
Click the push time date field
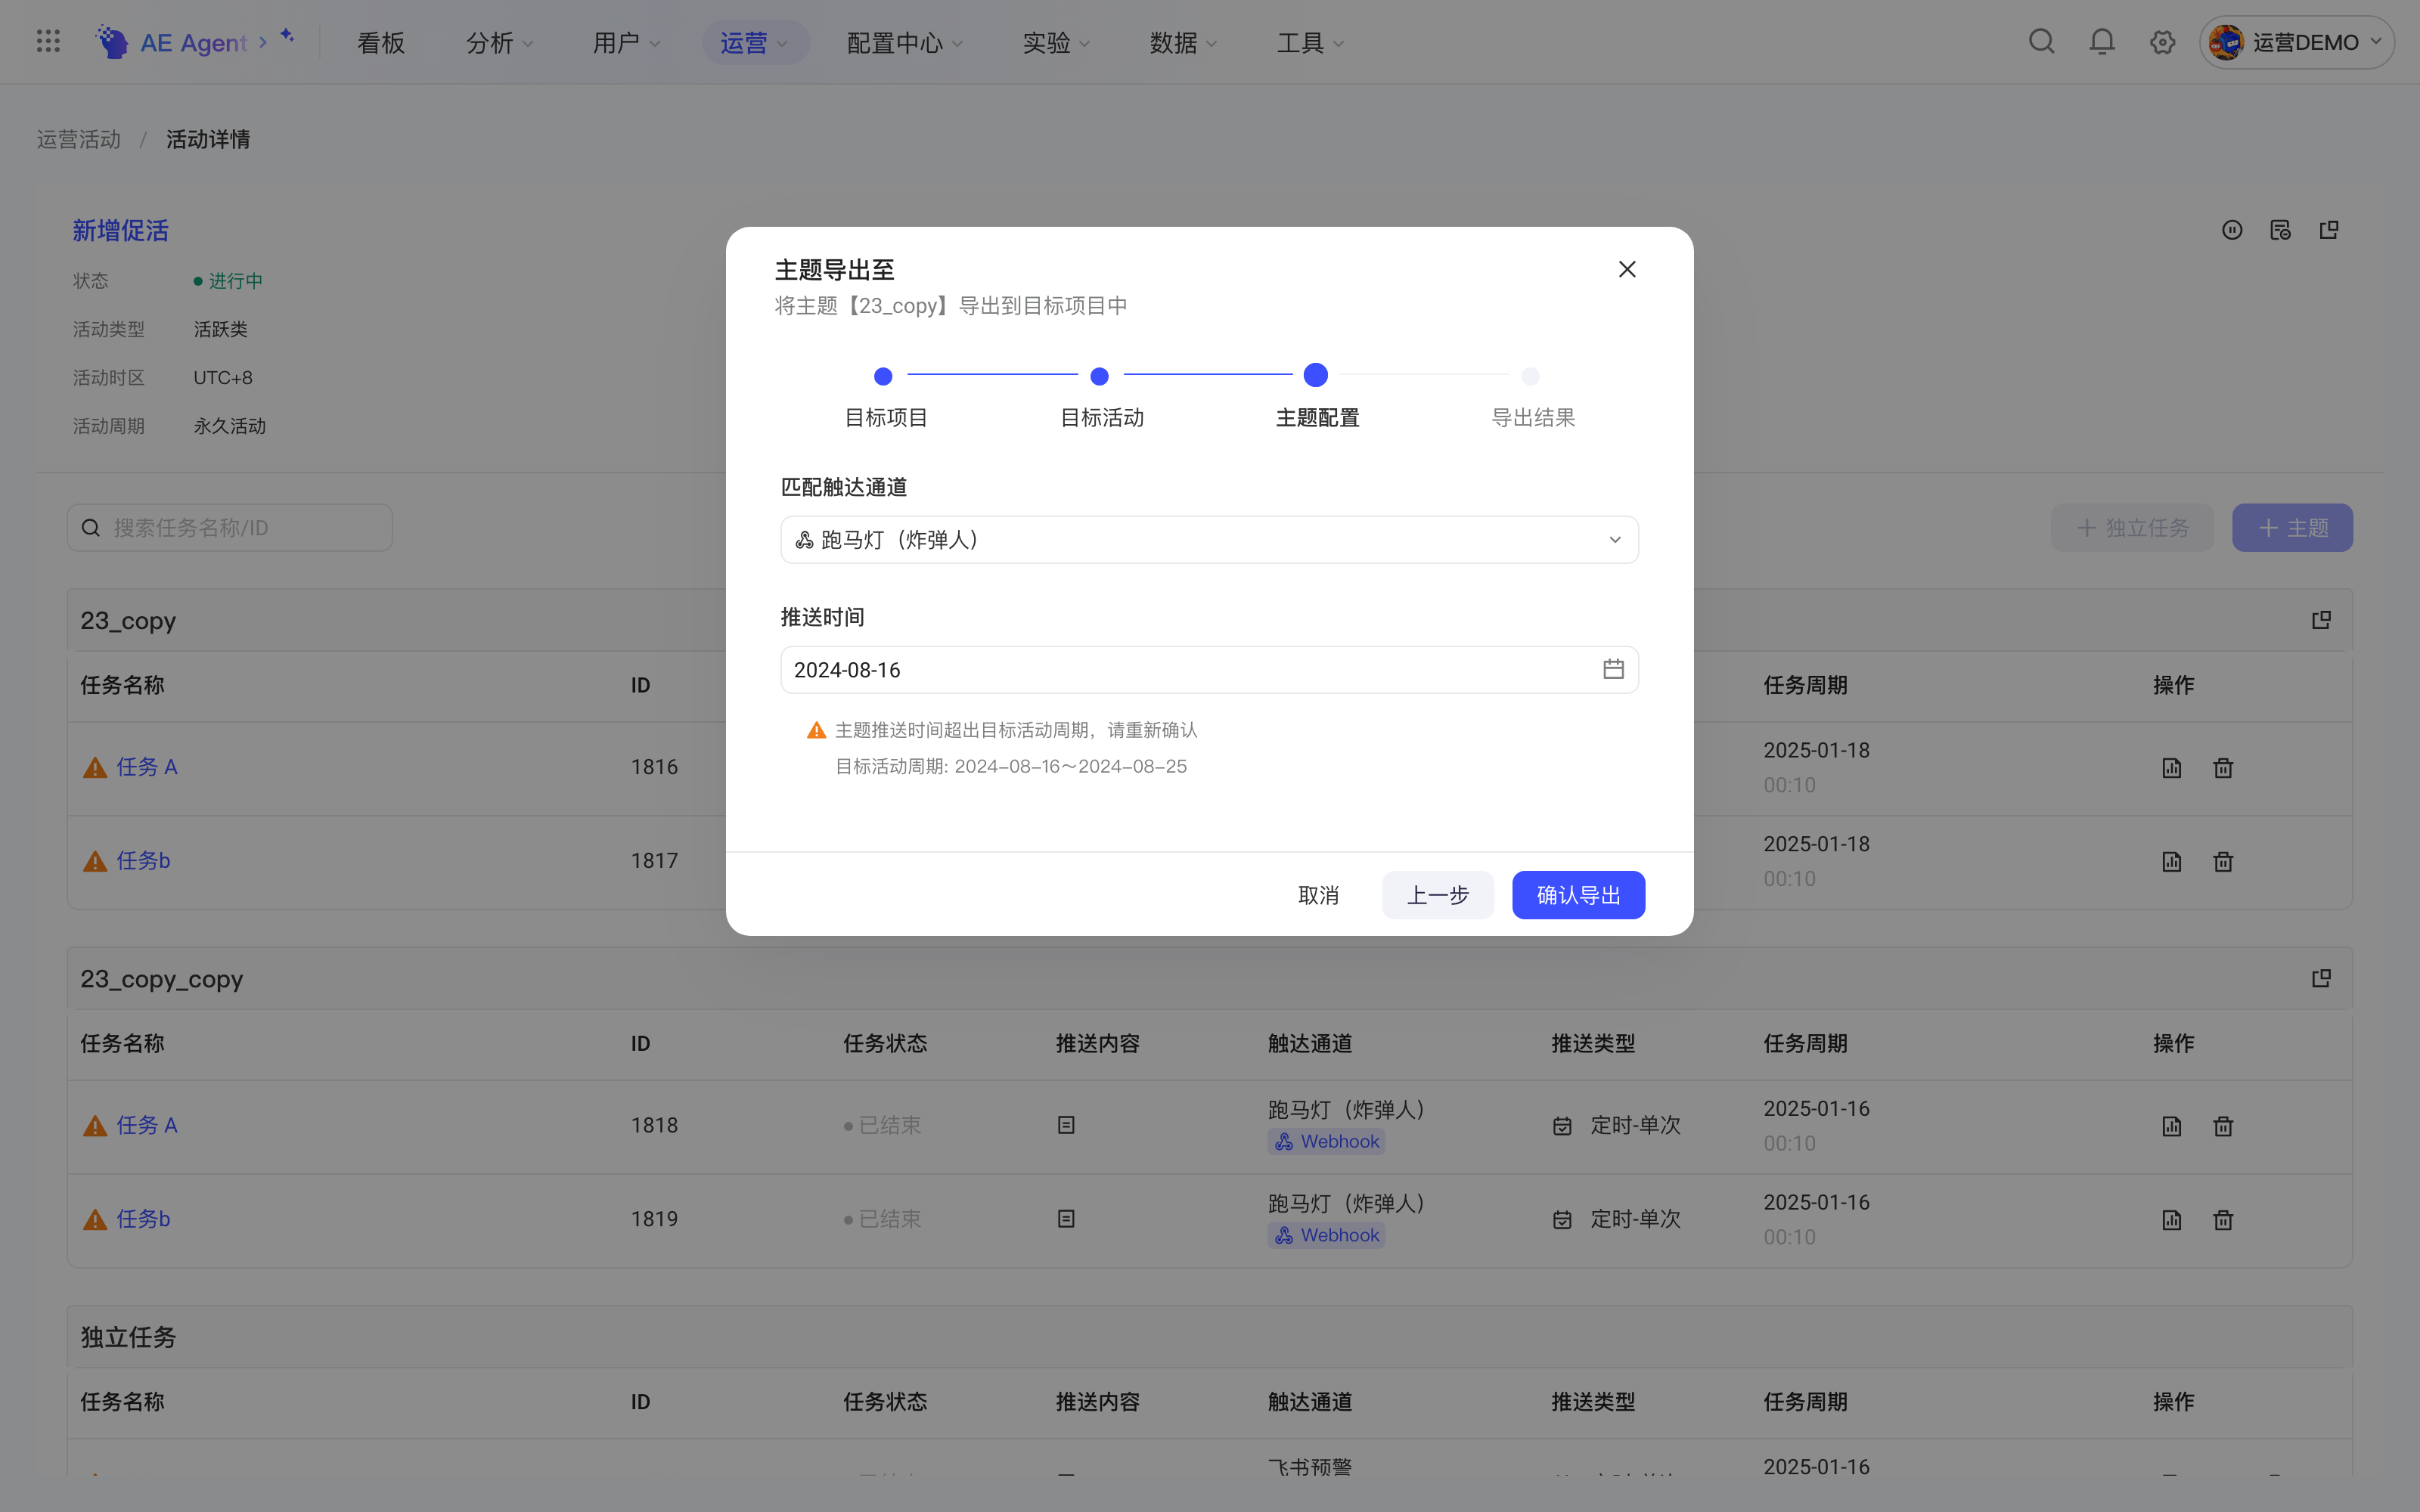coord(1209,670)
